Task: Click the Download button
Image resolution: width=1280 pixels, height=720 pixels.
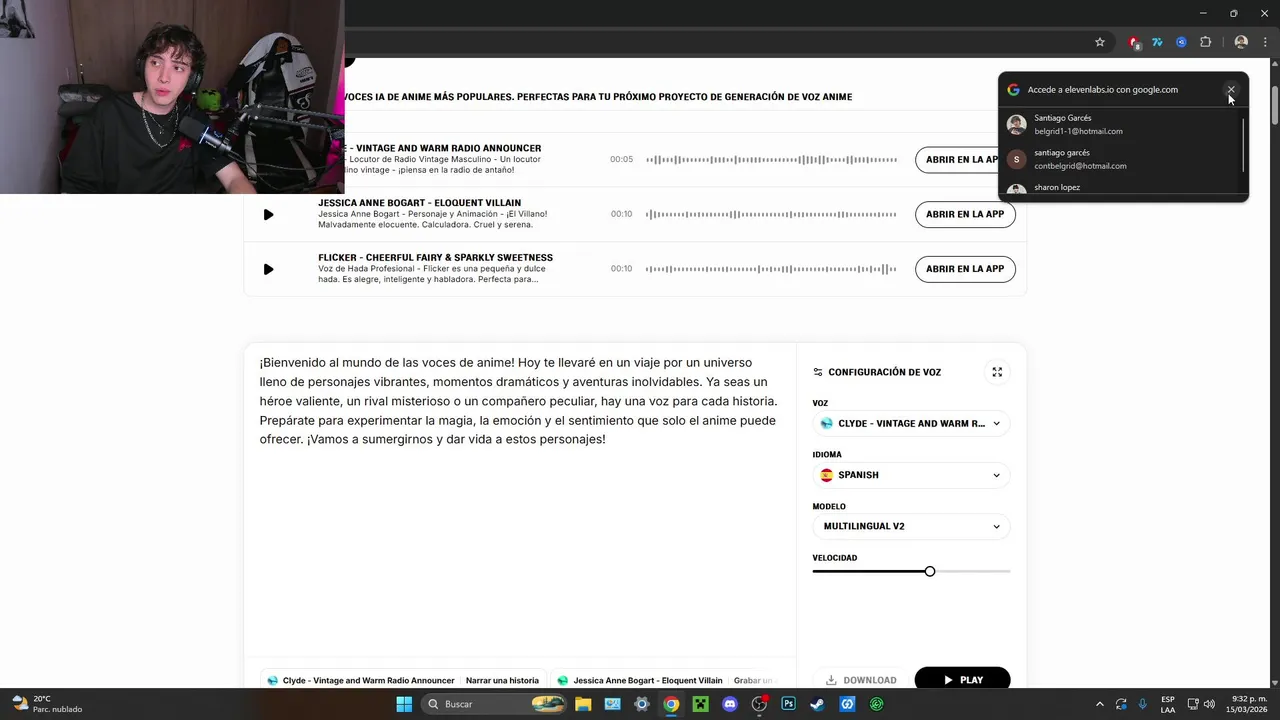Action: point(860,680)
